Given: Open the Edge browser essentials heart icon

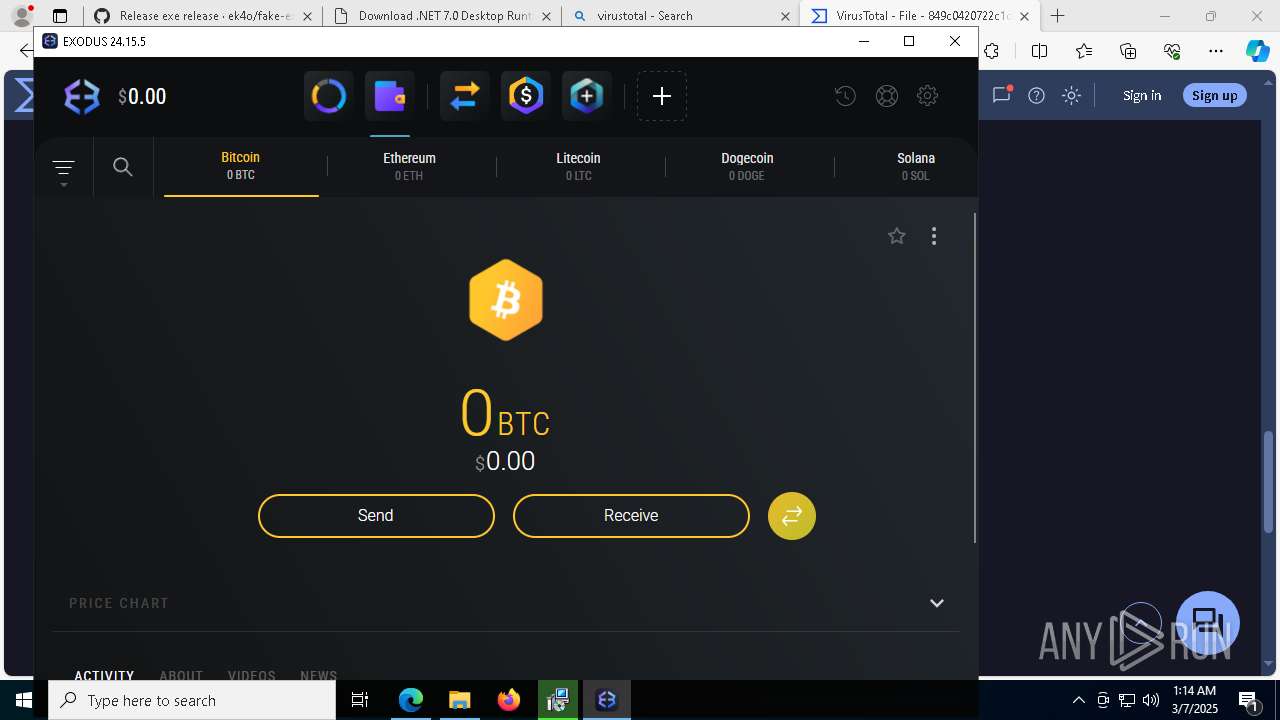Looking at the screenshot, I should click(1172, 51).
